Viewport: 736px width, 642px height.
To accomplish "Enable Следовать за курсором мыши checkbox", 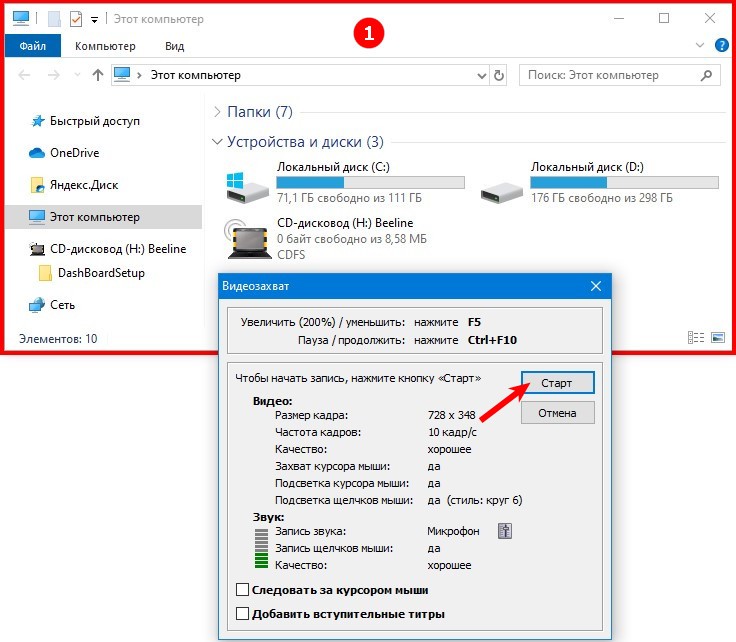I will point(242,589).
